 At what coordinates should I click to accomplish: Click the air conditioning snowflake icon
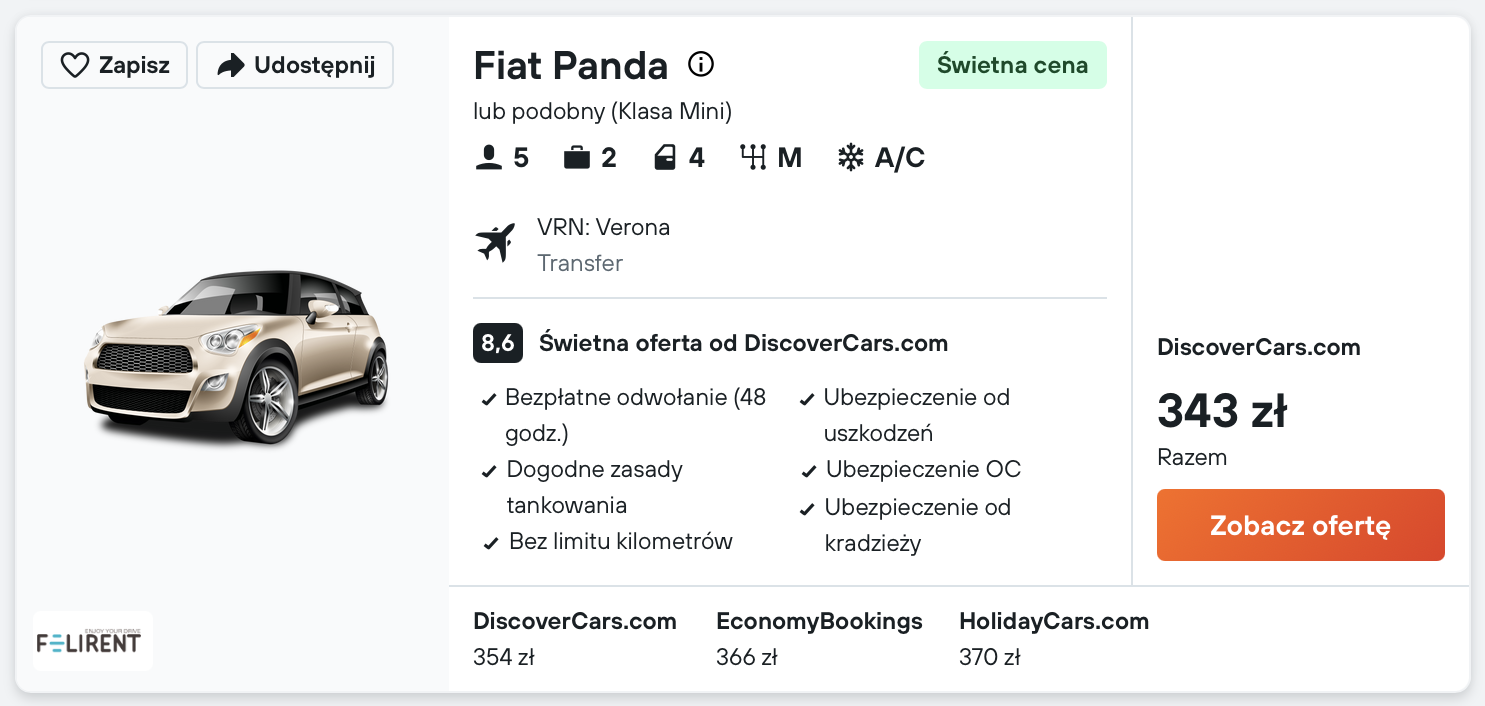click(x=850, y=158)
